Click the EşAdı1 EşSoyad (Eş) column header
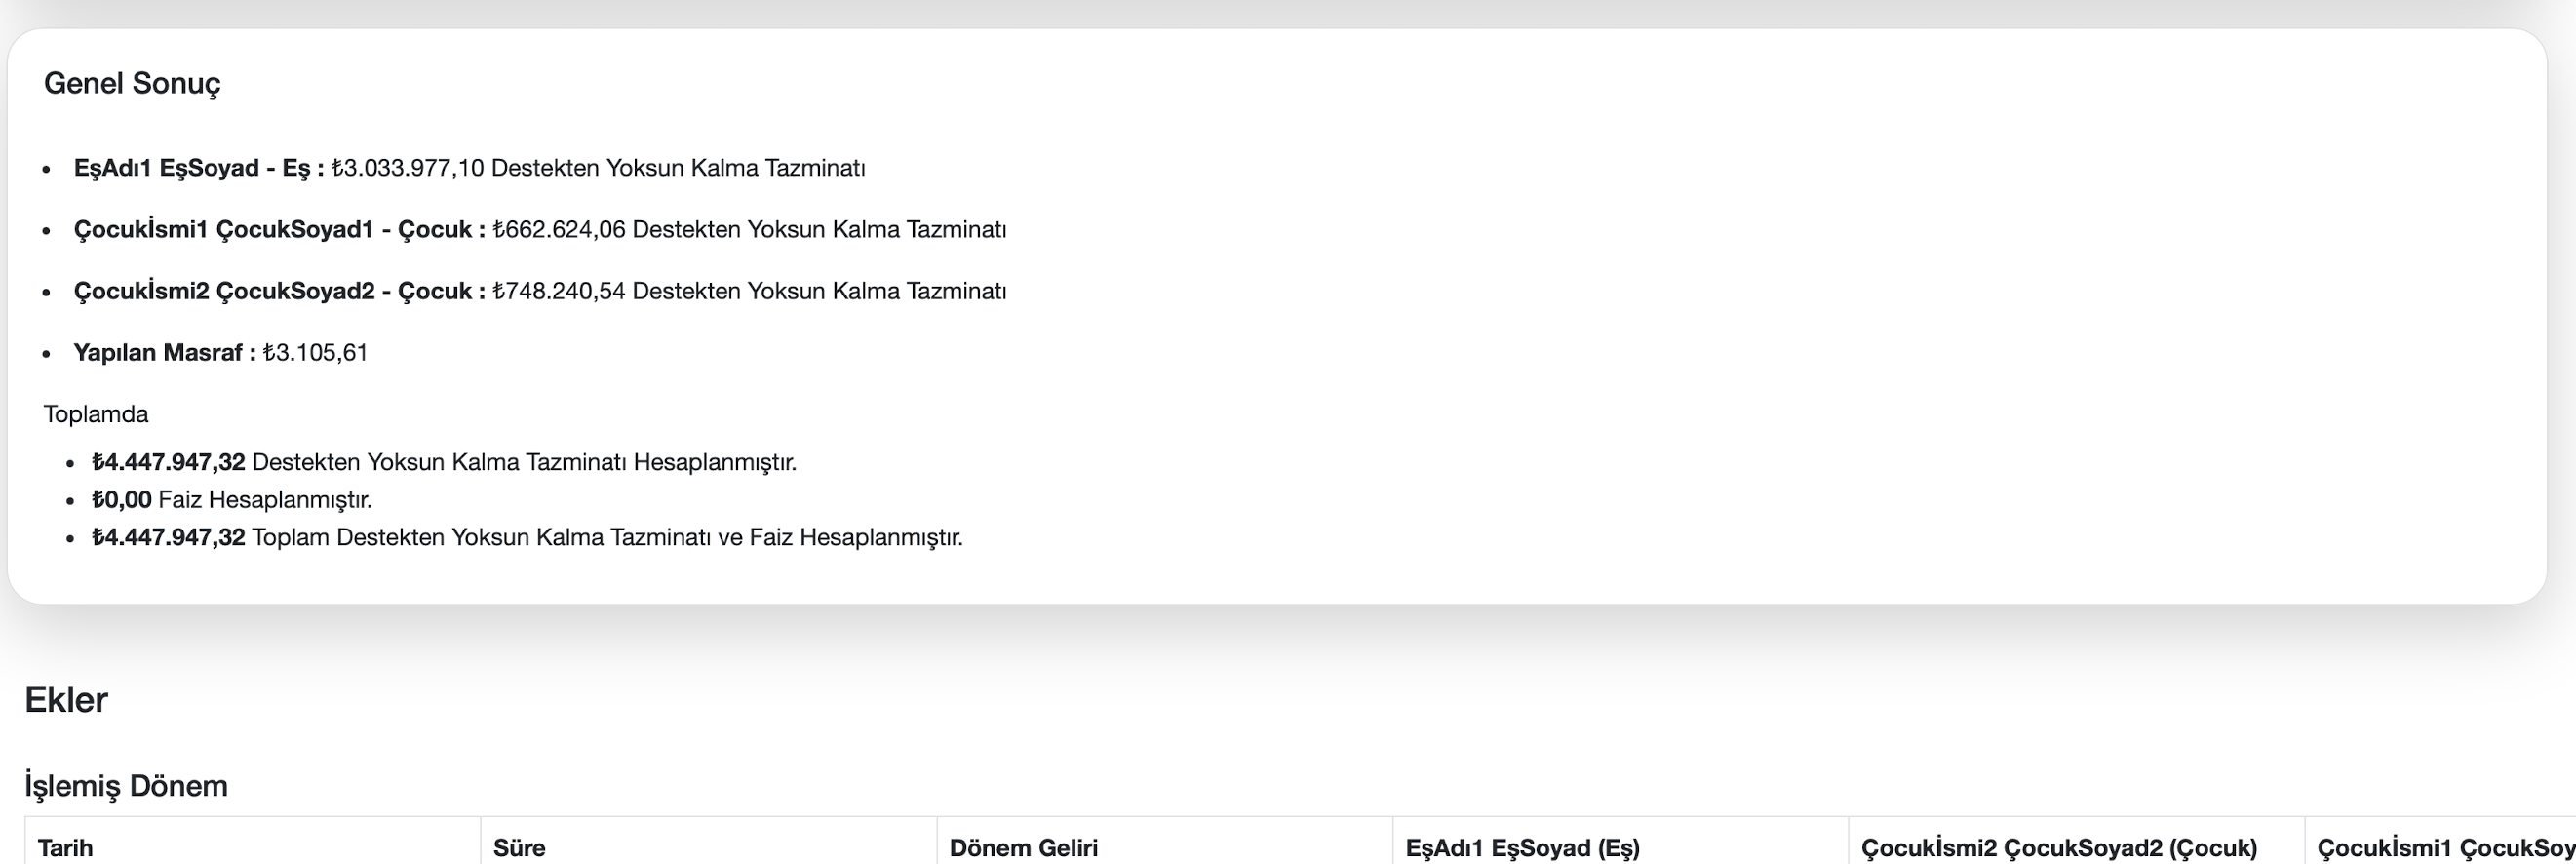 [x=1522, y=848]
